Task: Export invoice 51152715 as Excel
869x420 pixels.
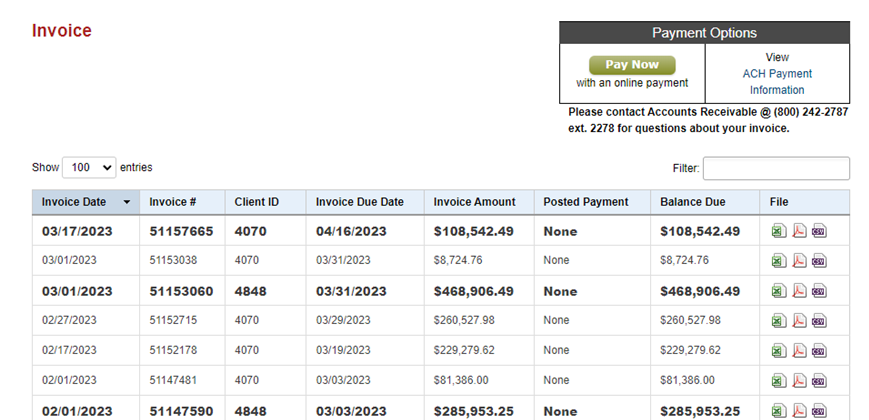Action: [x=778, y=321]
